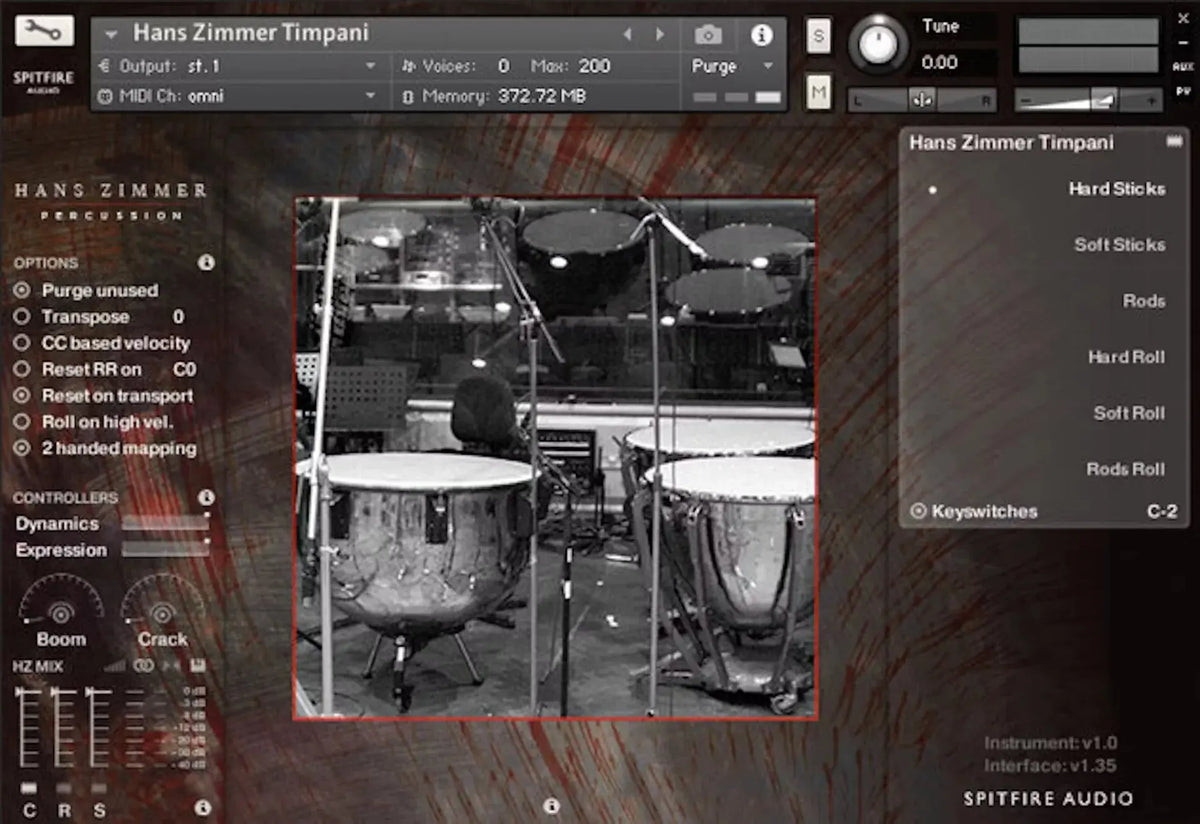Enable the 2 handed mapping option
Viewport: 1200px width, 824px height.
[22, 448]
